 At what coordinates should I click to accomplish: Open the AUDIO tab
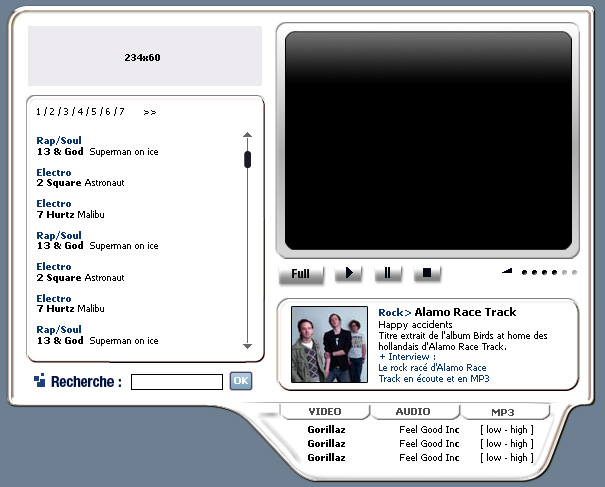pyautogui.click(x=413, y=412)
